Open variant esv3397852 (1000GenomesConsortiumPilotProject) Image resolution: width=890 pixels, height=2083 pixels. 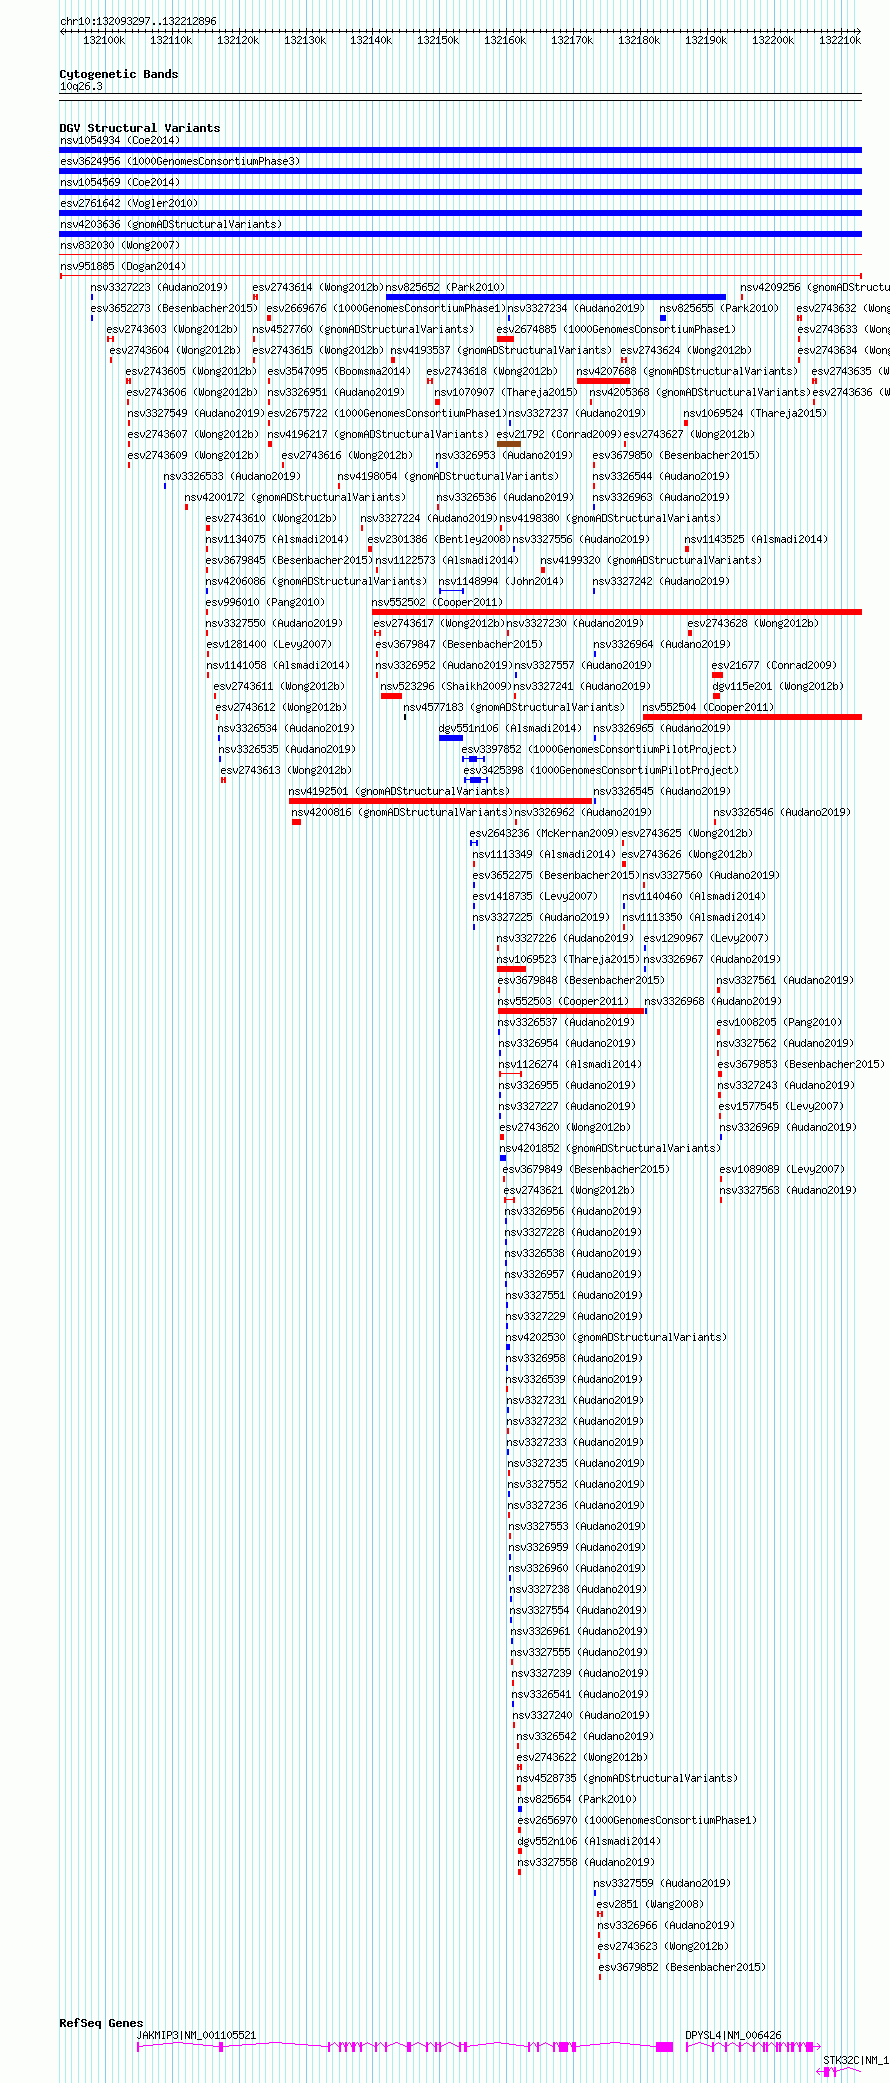pyautogui.click(x=599, y=749)
